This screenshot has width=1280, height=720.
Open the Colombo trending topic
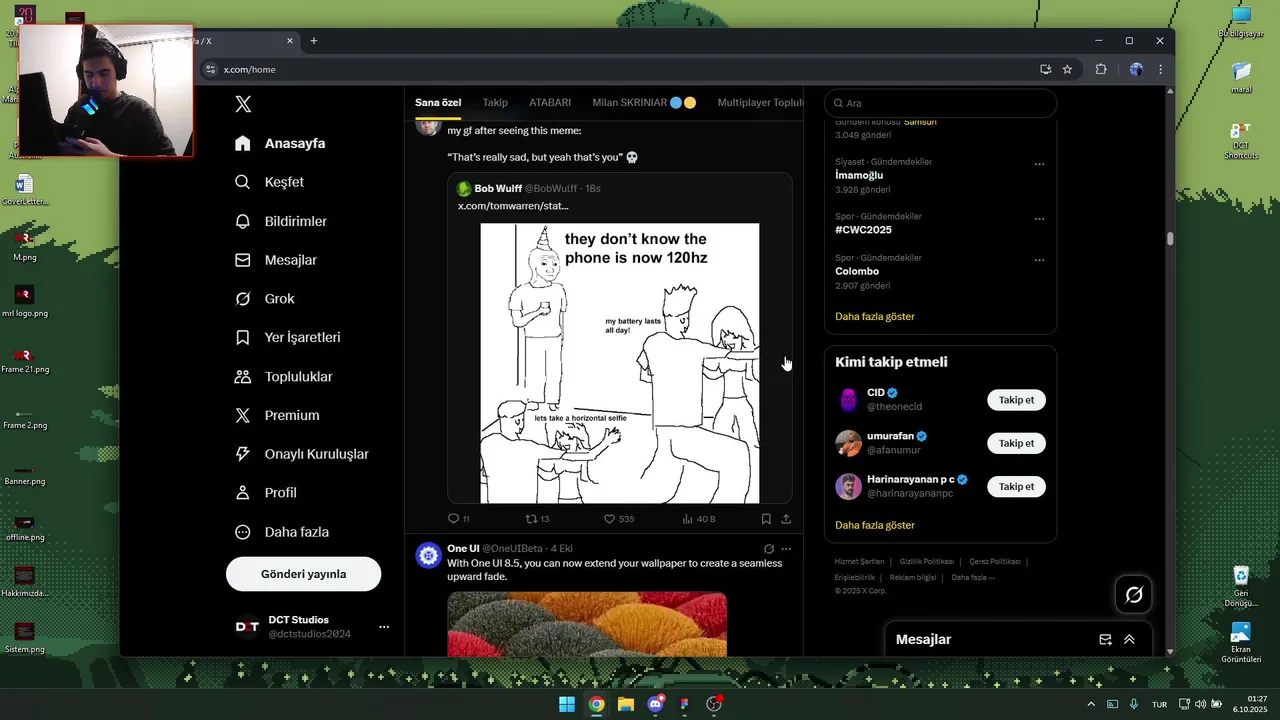pos(857,271)
